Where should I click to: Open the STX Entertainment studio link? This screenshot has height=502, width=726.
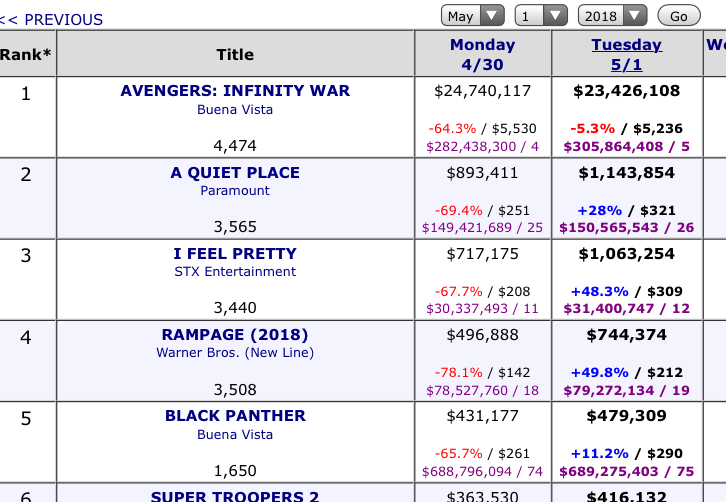(235, 271)
